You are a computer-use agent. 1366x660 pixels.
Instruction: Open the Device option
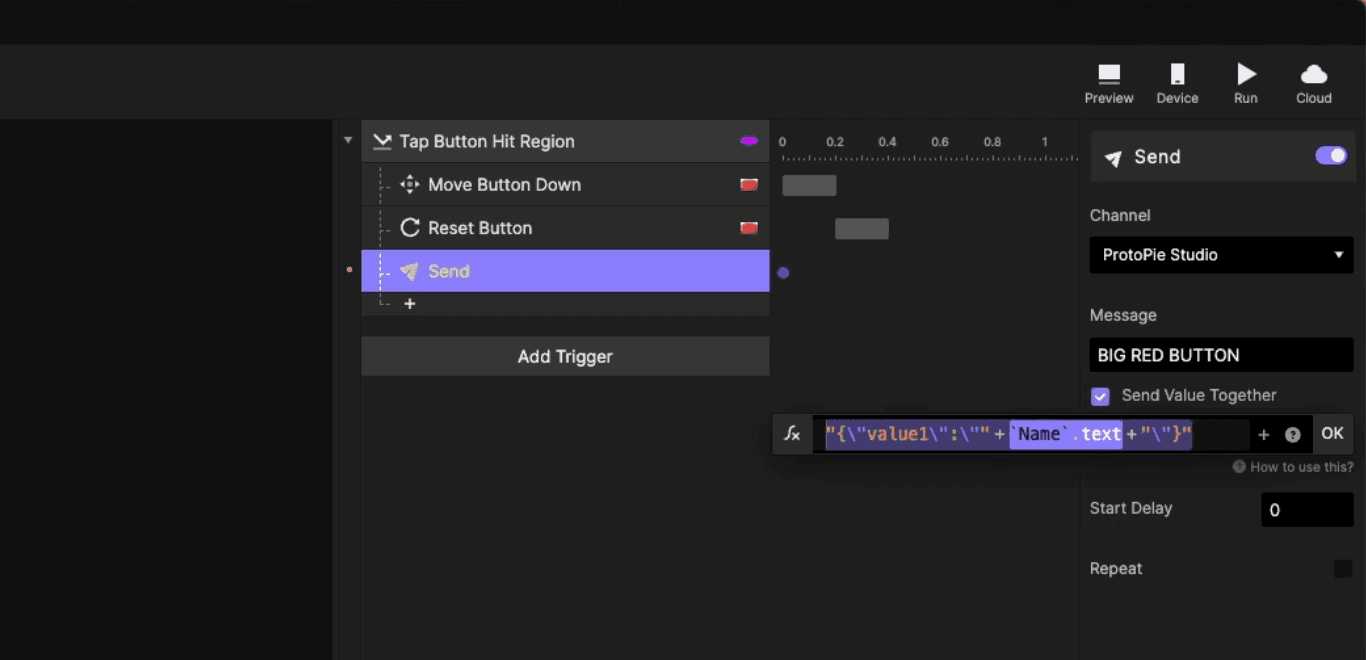[x=1177, y=84]
